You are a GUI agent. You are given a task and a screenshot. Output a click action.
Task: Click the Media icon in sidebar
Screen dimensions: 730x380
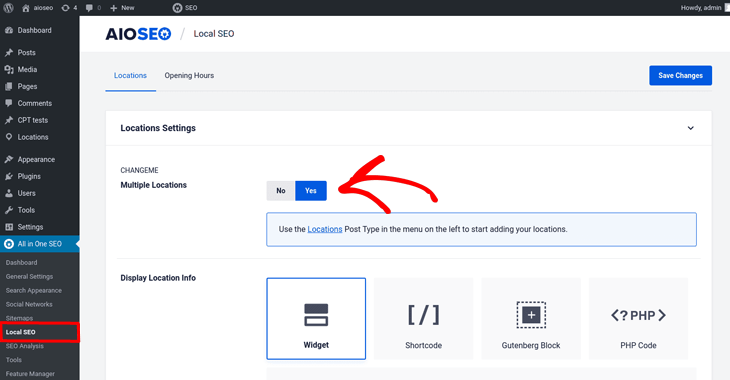coord(9,69)
